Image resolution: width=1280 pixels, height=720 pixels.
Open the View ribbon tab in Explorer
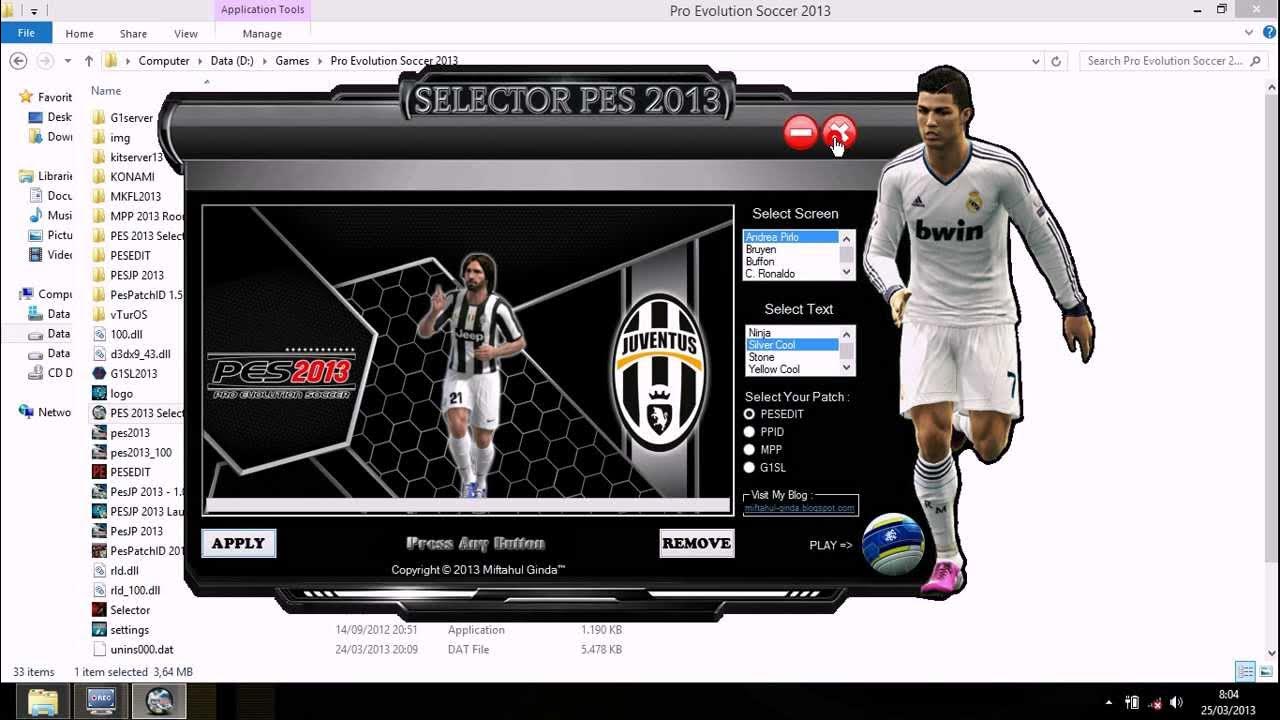[186, 33]
